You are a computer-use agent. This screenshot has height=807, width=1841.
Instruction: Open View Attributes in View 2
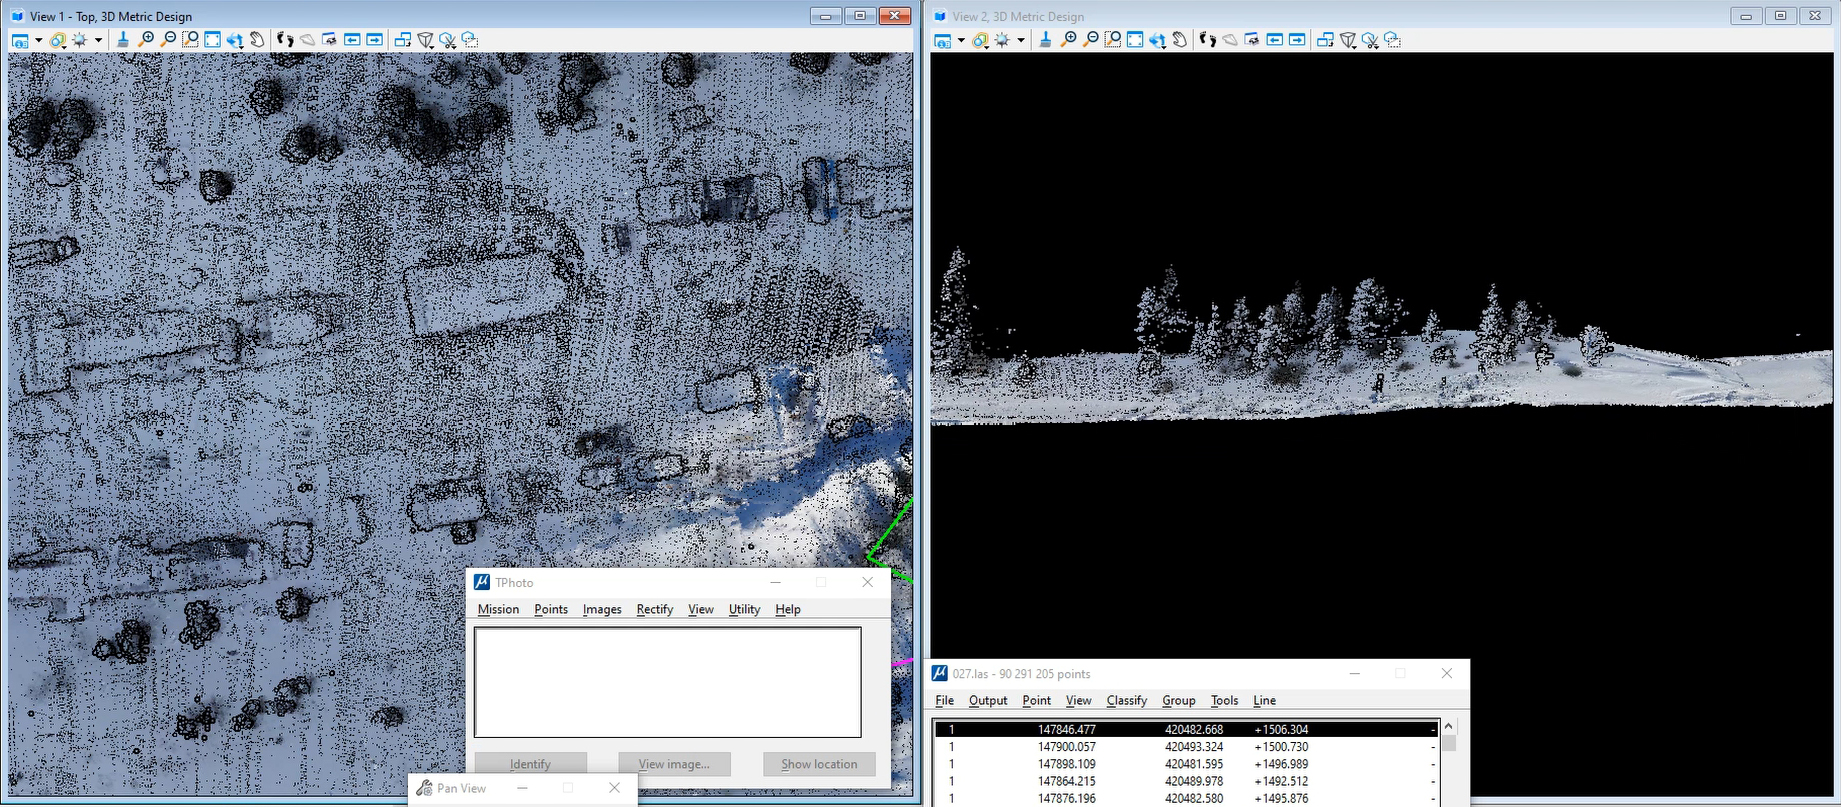pos(943,40)
